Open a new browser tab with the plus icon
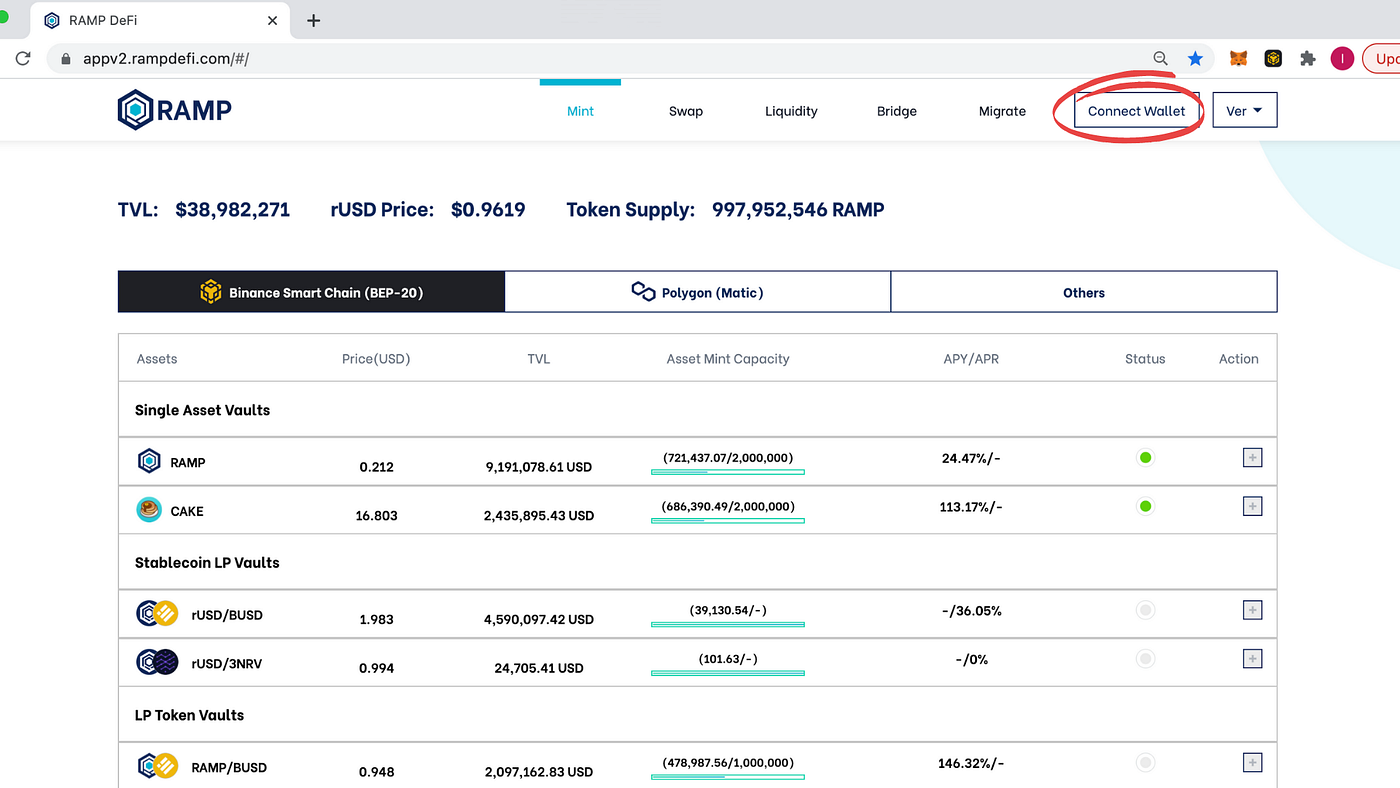1400x788 pixels. [x=313, y=20]
